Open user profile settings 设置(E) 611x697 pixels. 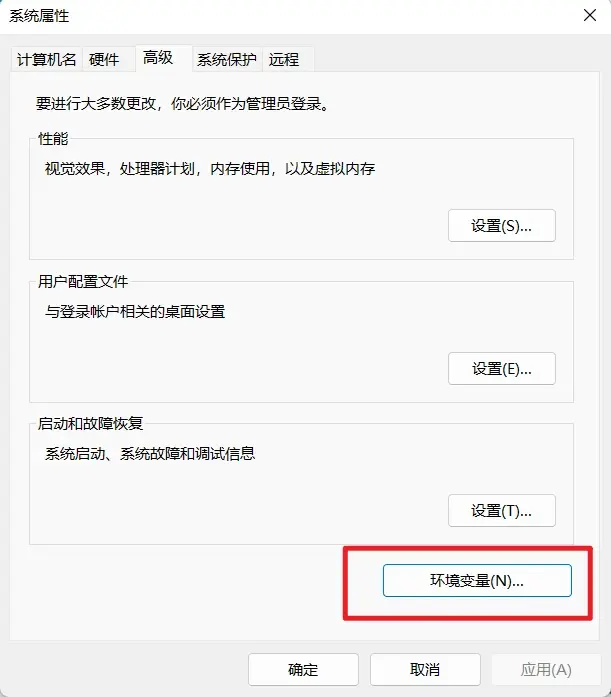point(502,369)
